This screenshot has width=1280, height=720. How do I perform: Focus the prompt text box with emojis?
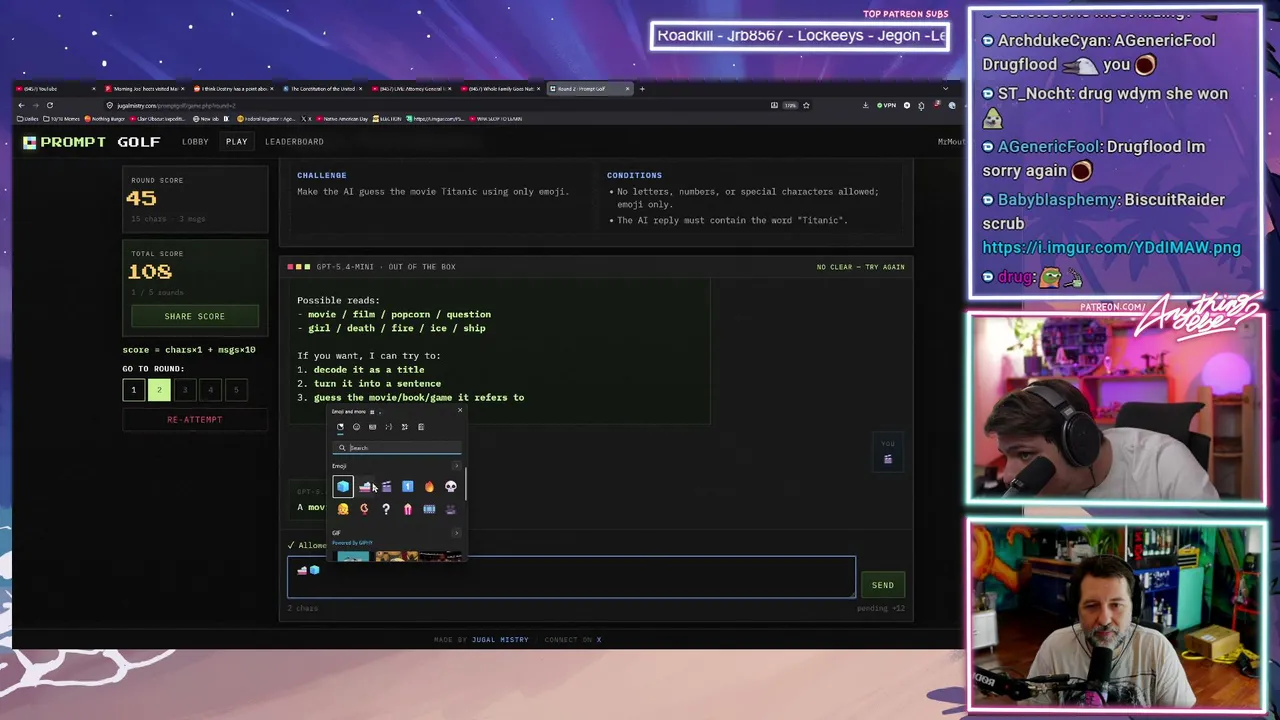(571, 577)
